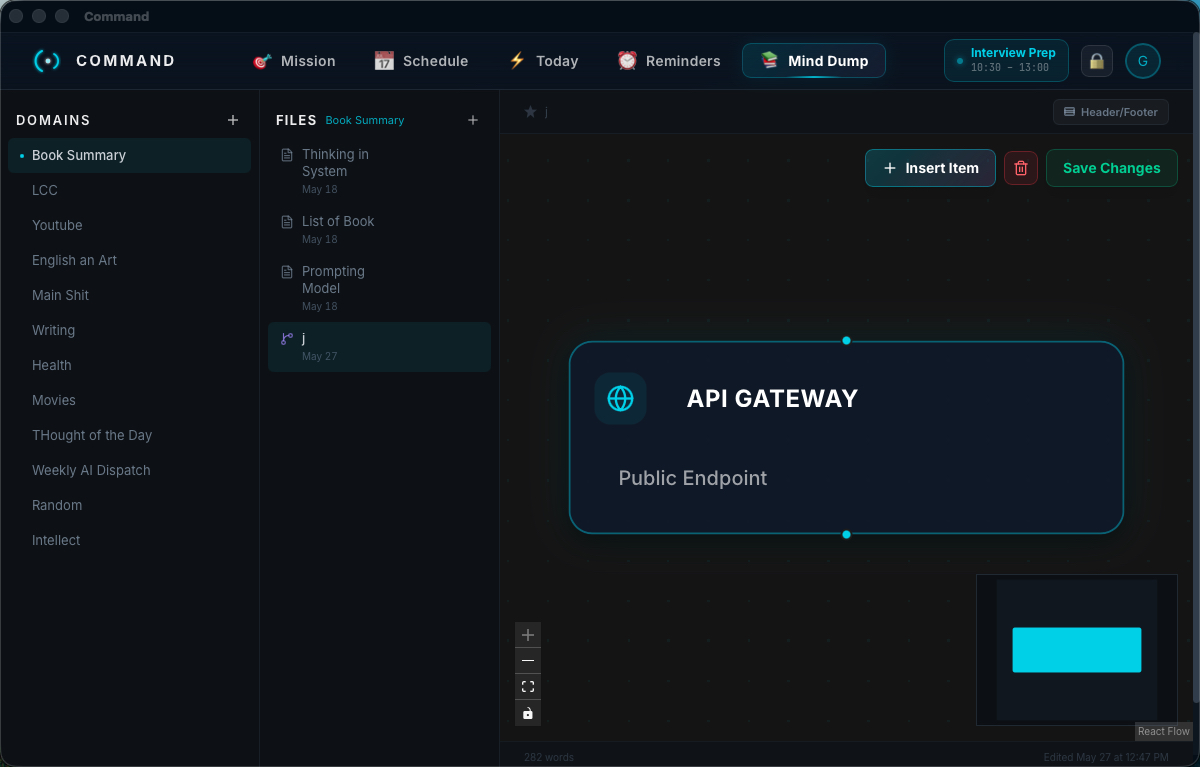The width and height of the screenshot is (1200, 767).
Task: Click the Public Endpoint text
Action: click(693, 478)
